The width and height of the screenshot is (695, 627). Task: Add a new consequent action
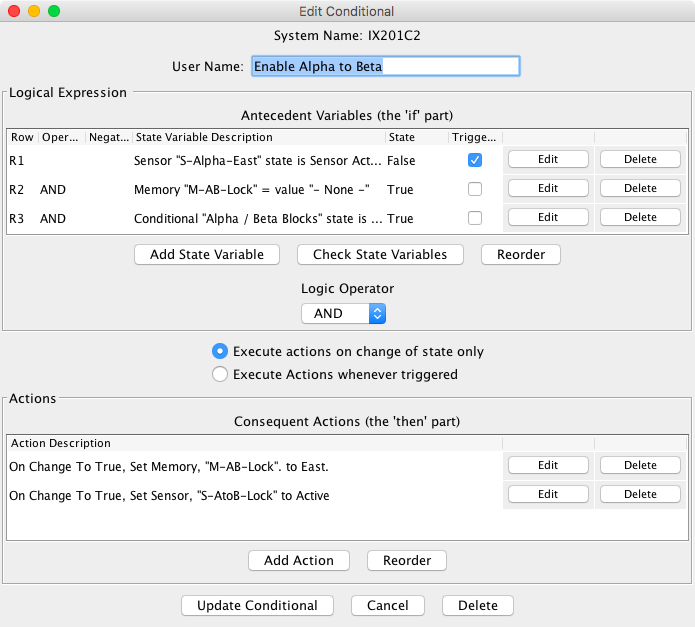tap(298, 560)
